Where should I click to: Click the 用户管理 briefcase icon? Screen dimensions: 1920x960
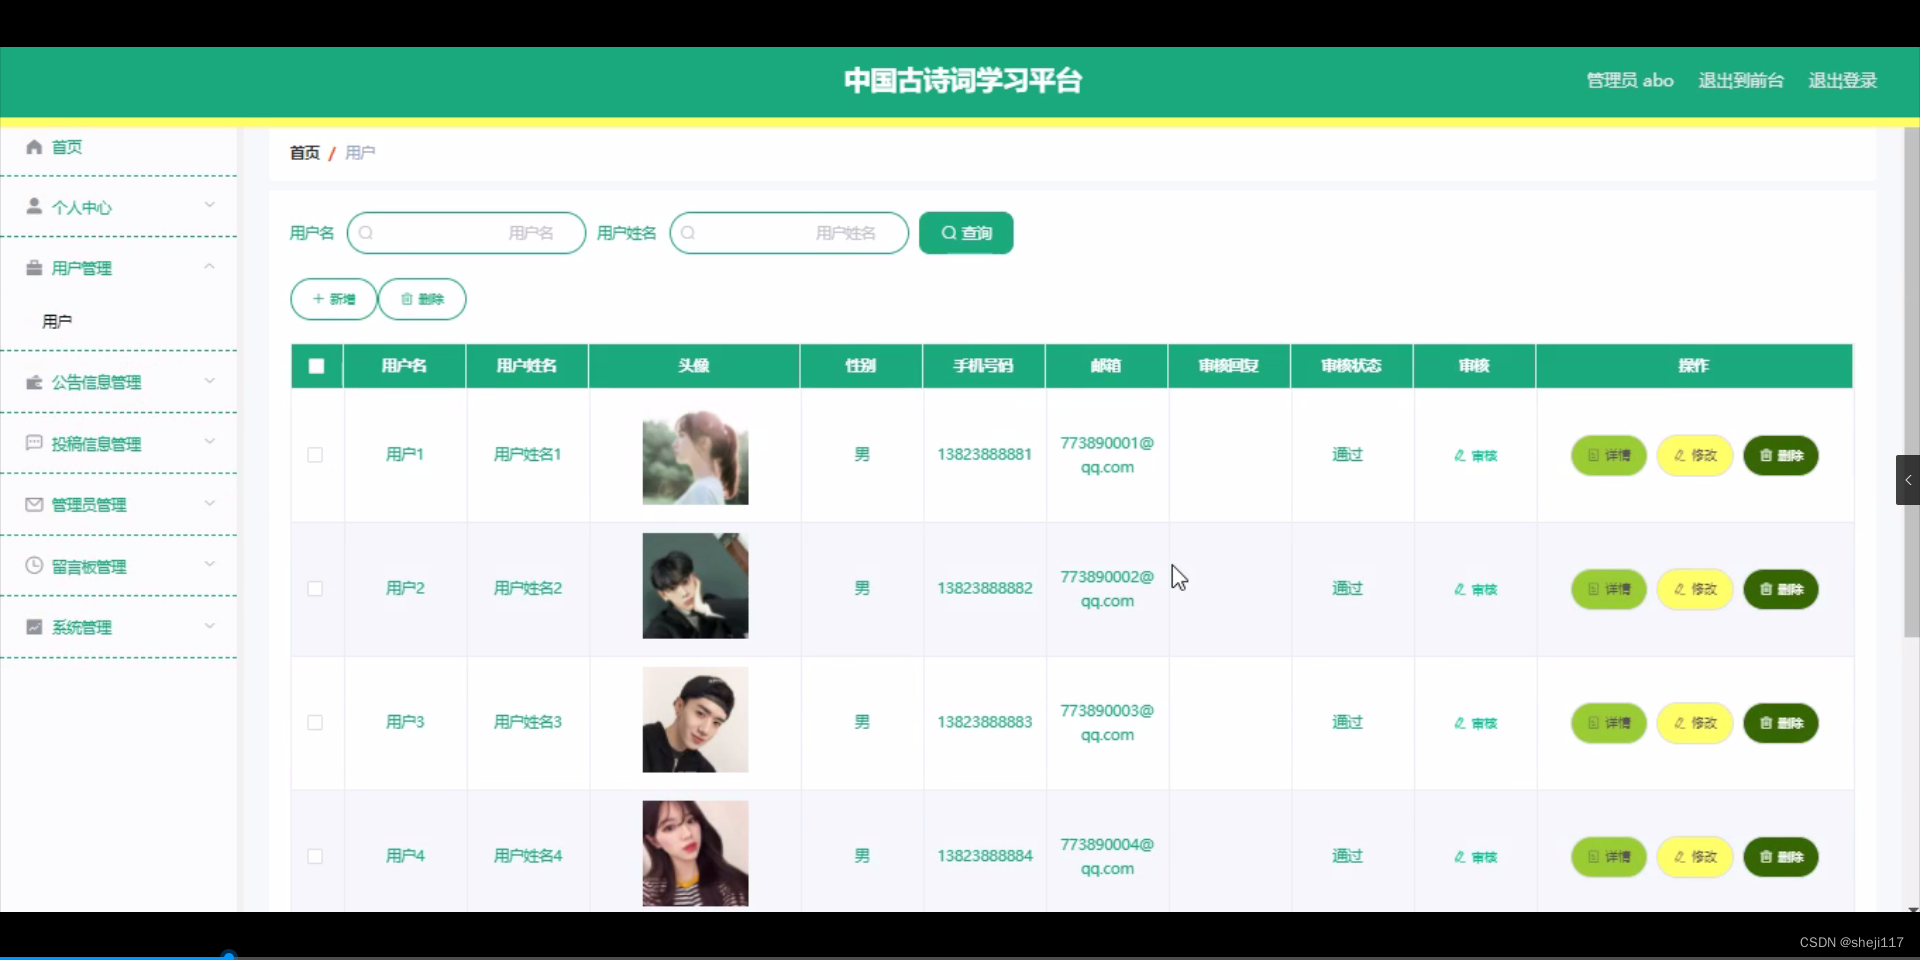(x=33, y=267)
